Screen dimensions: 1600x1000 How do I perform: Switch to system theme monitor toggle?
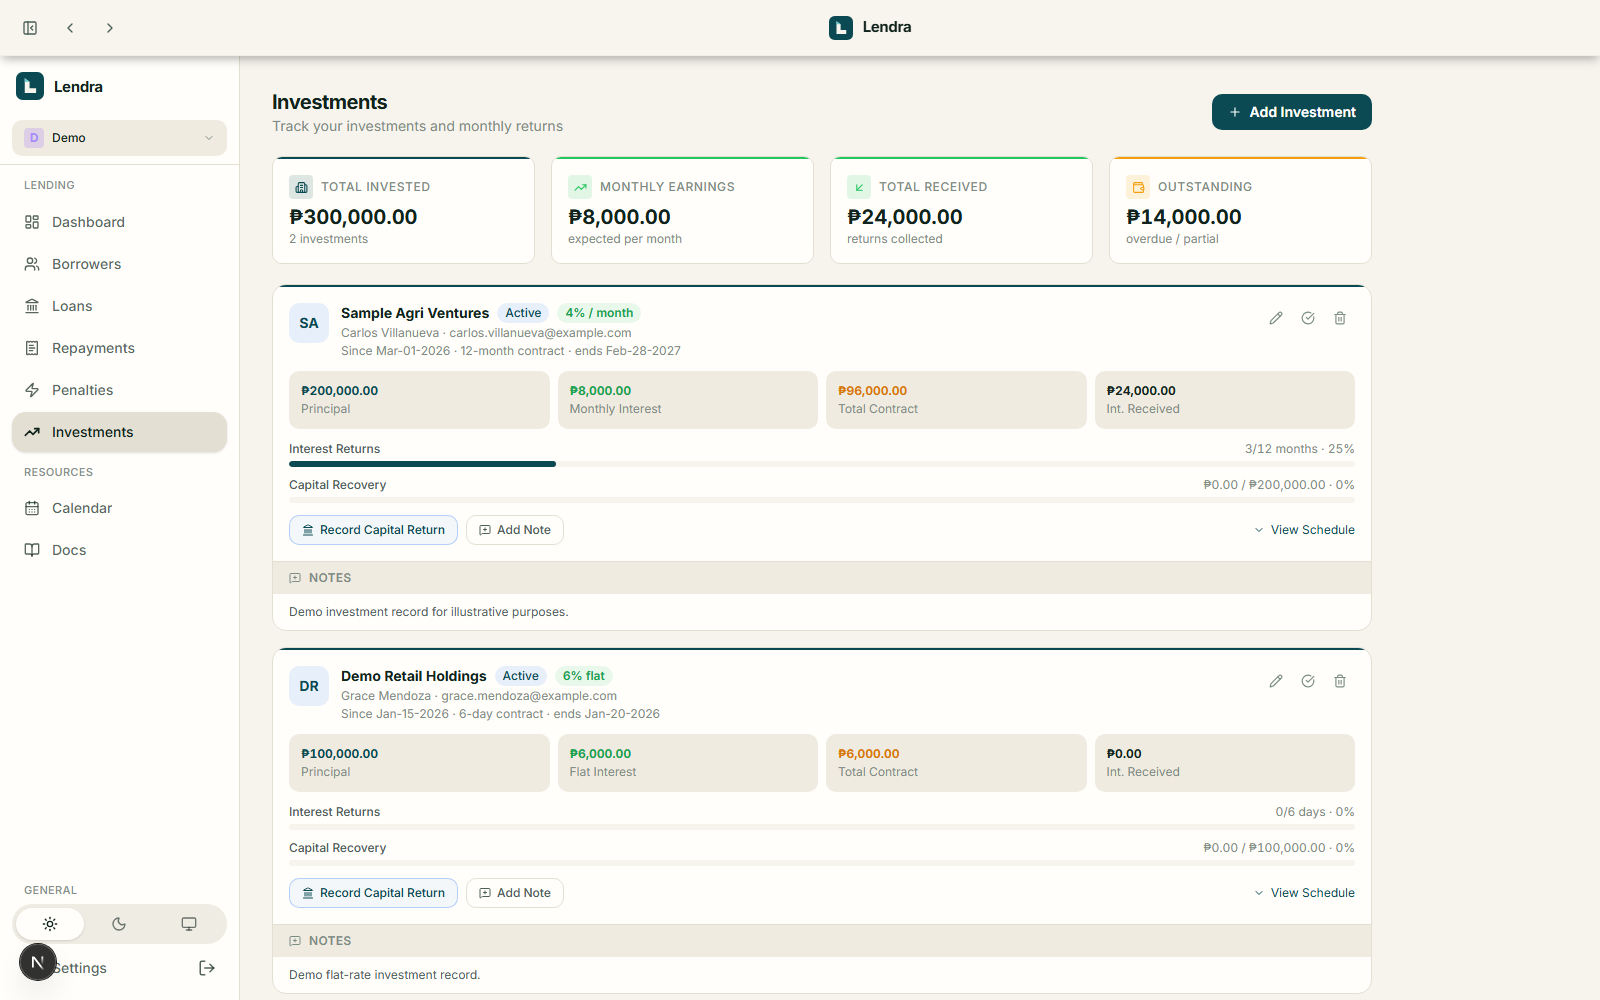click(189, 924)
